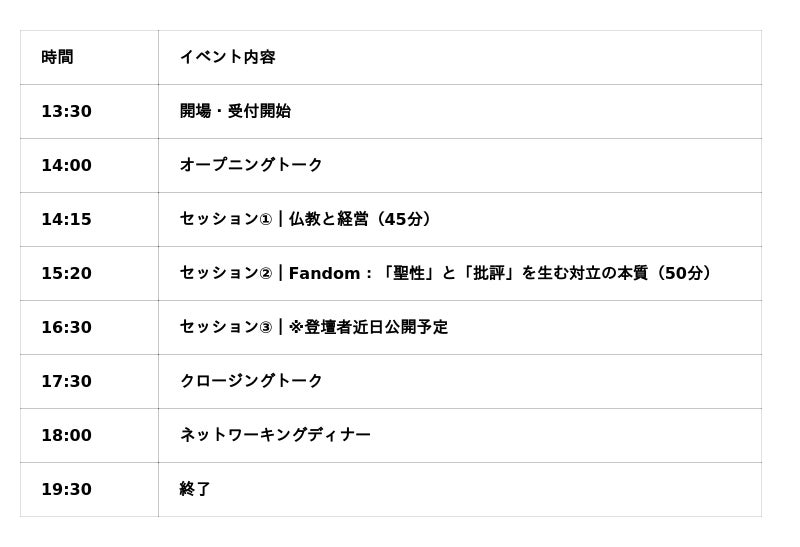Select the 14:15 time cell
The width and height of the screenshot is (800, 547).
[66, 219]
